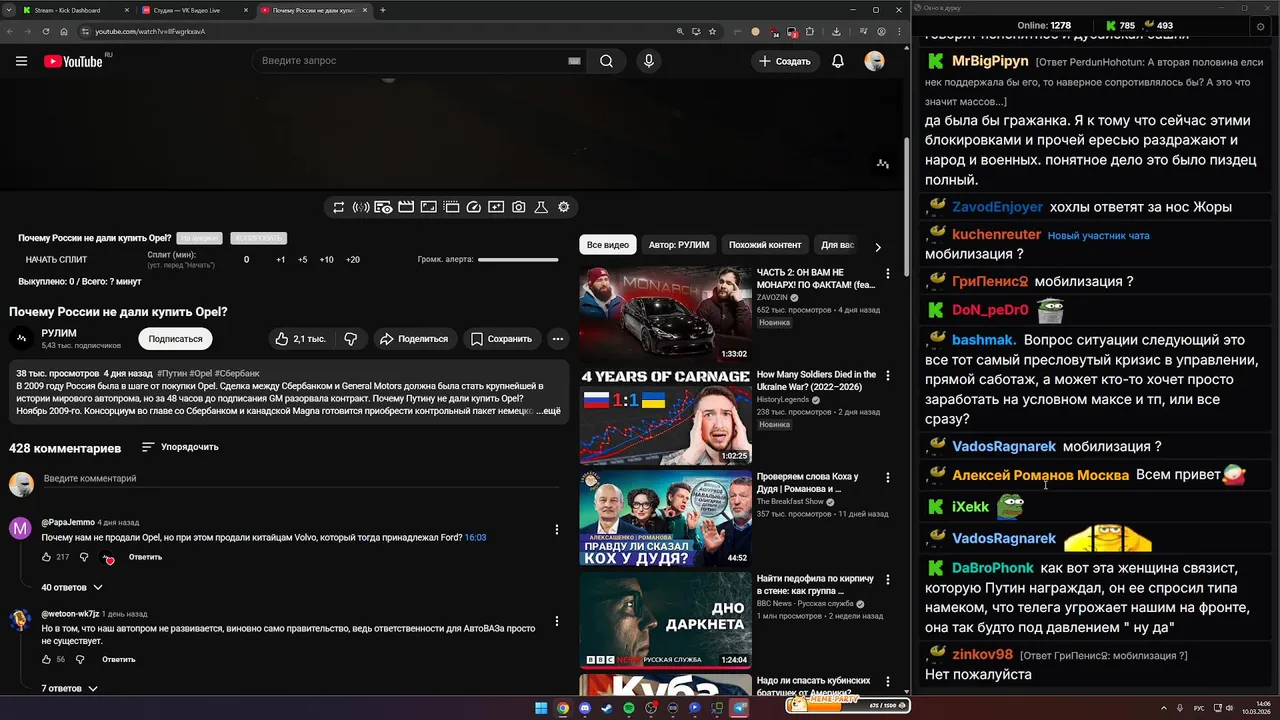Adjust the 'Громк. алерта' volume slider

[518, 260]
